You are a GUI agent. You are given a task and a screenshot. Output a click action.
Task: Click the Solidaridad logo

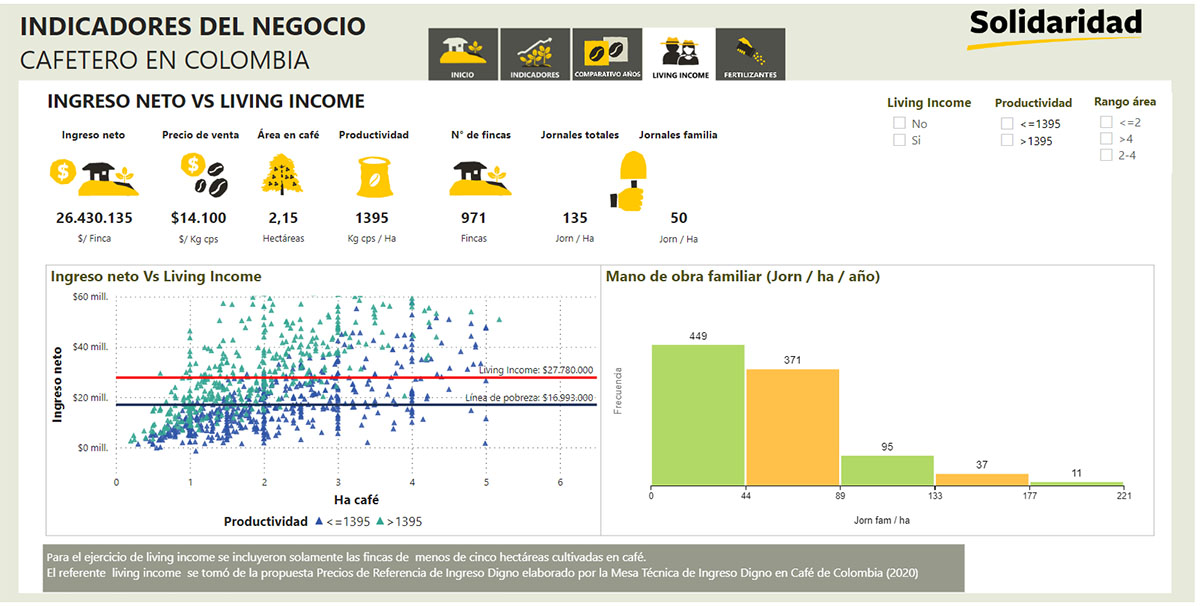[x=1057, y=25]
